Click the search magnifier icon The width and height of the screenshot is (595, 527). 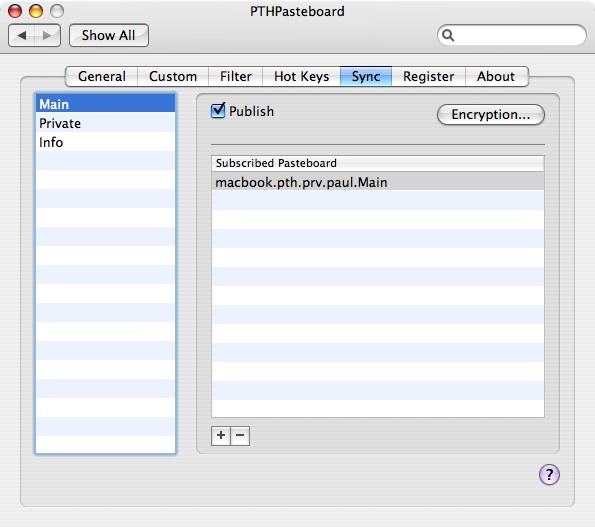(448, 35)
